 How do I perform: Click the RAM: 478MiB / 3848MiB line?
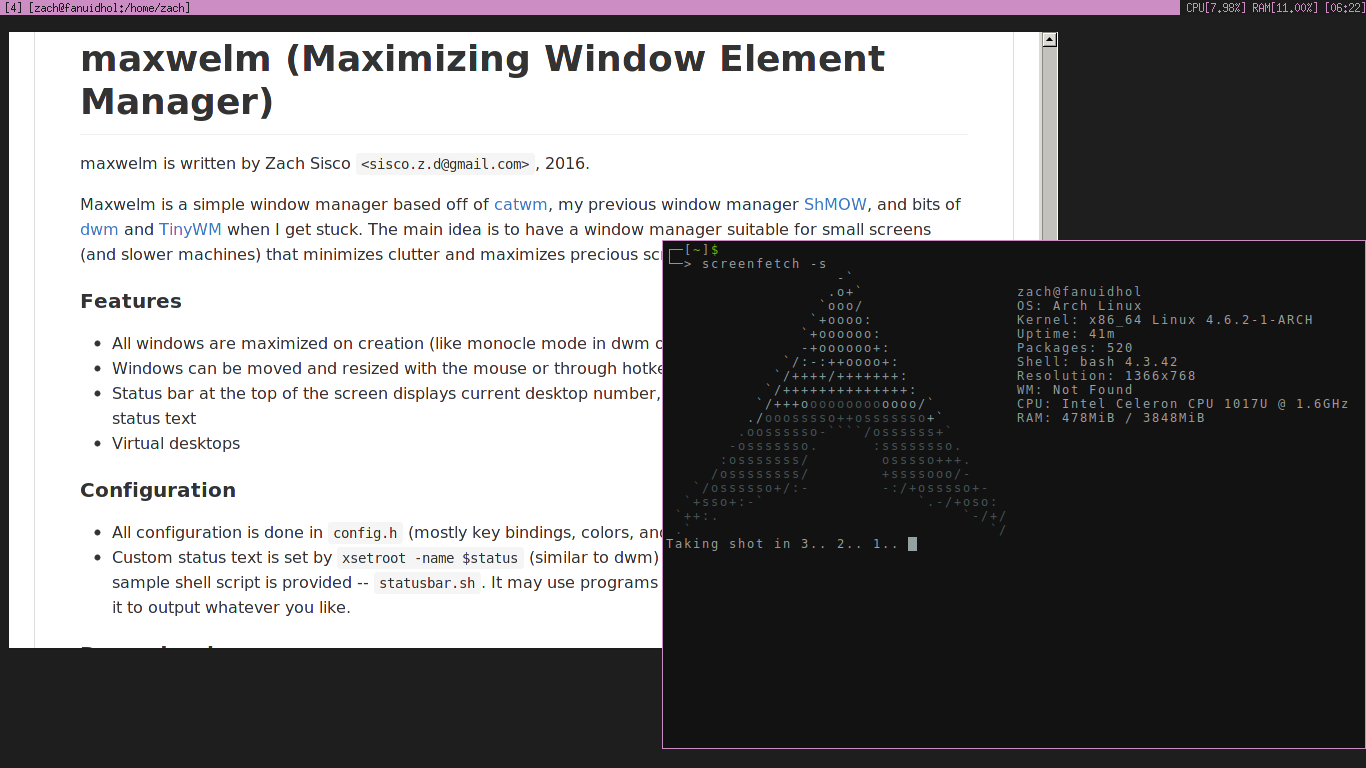(1111, 418)
